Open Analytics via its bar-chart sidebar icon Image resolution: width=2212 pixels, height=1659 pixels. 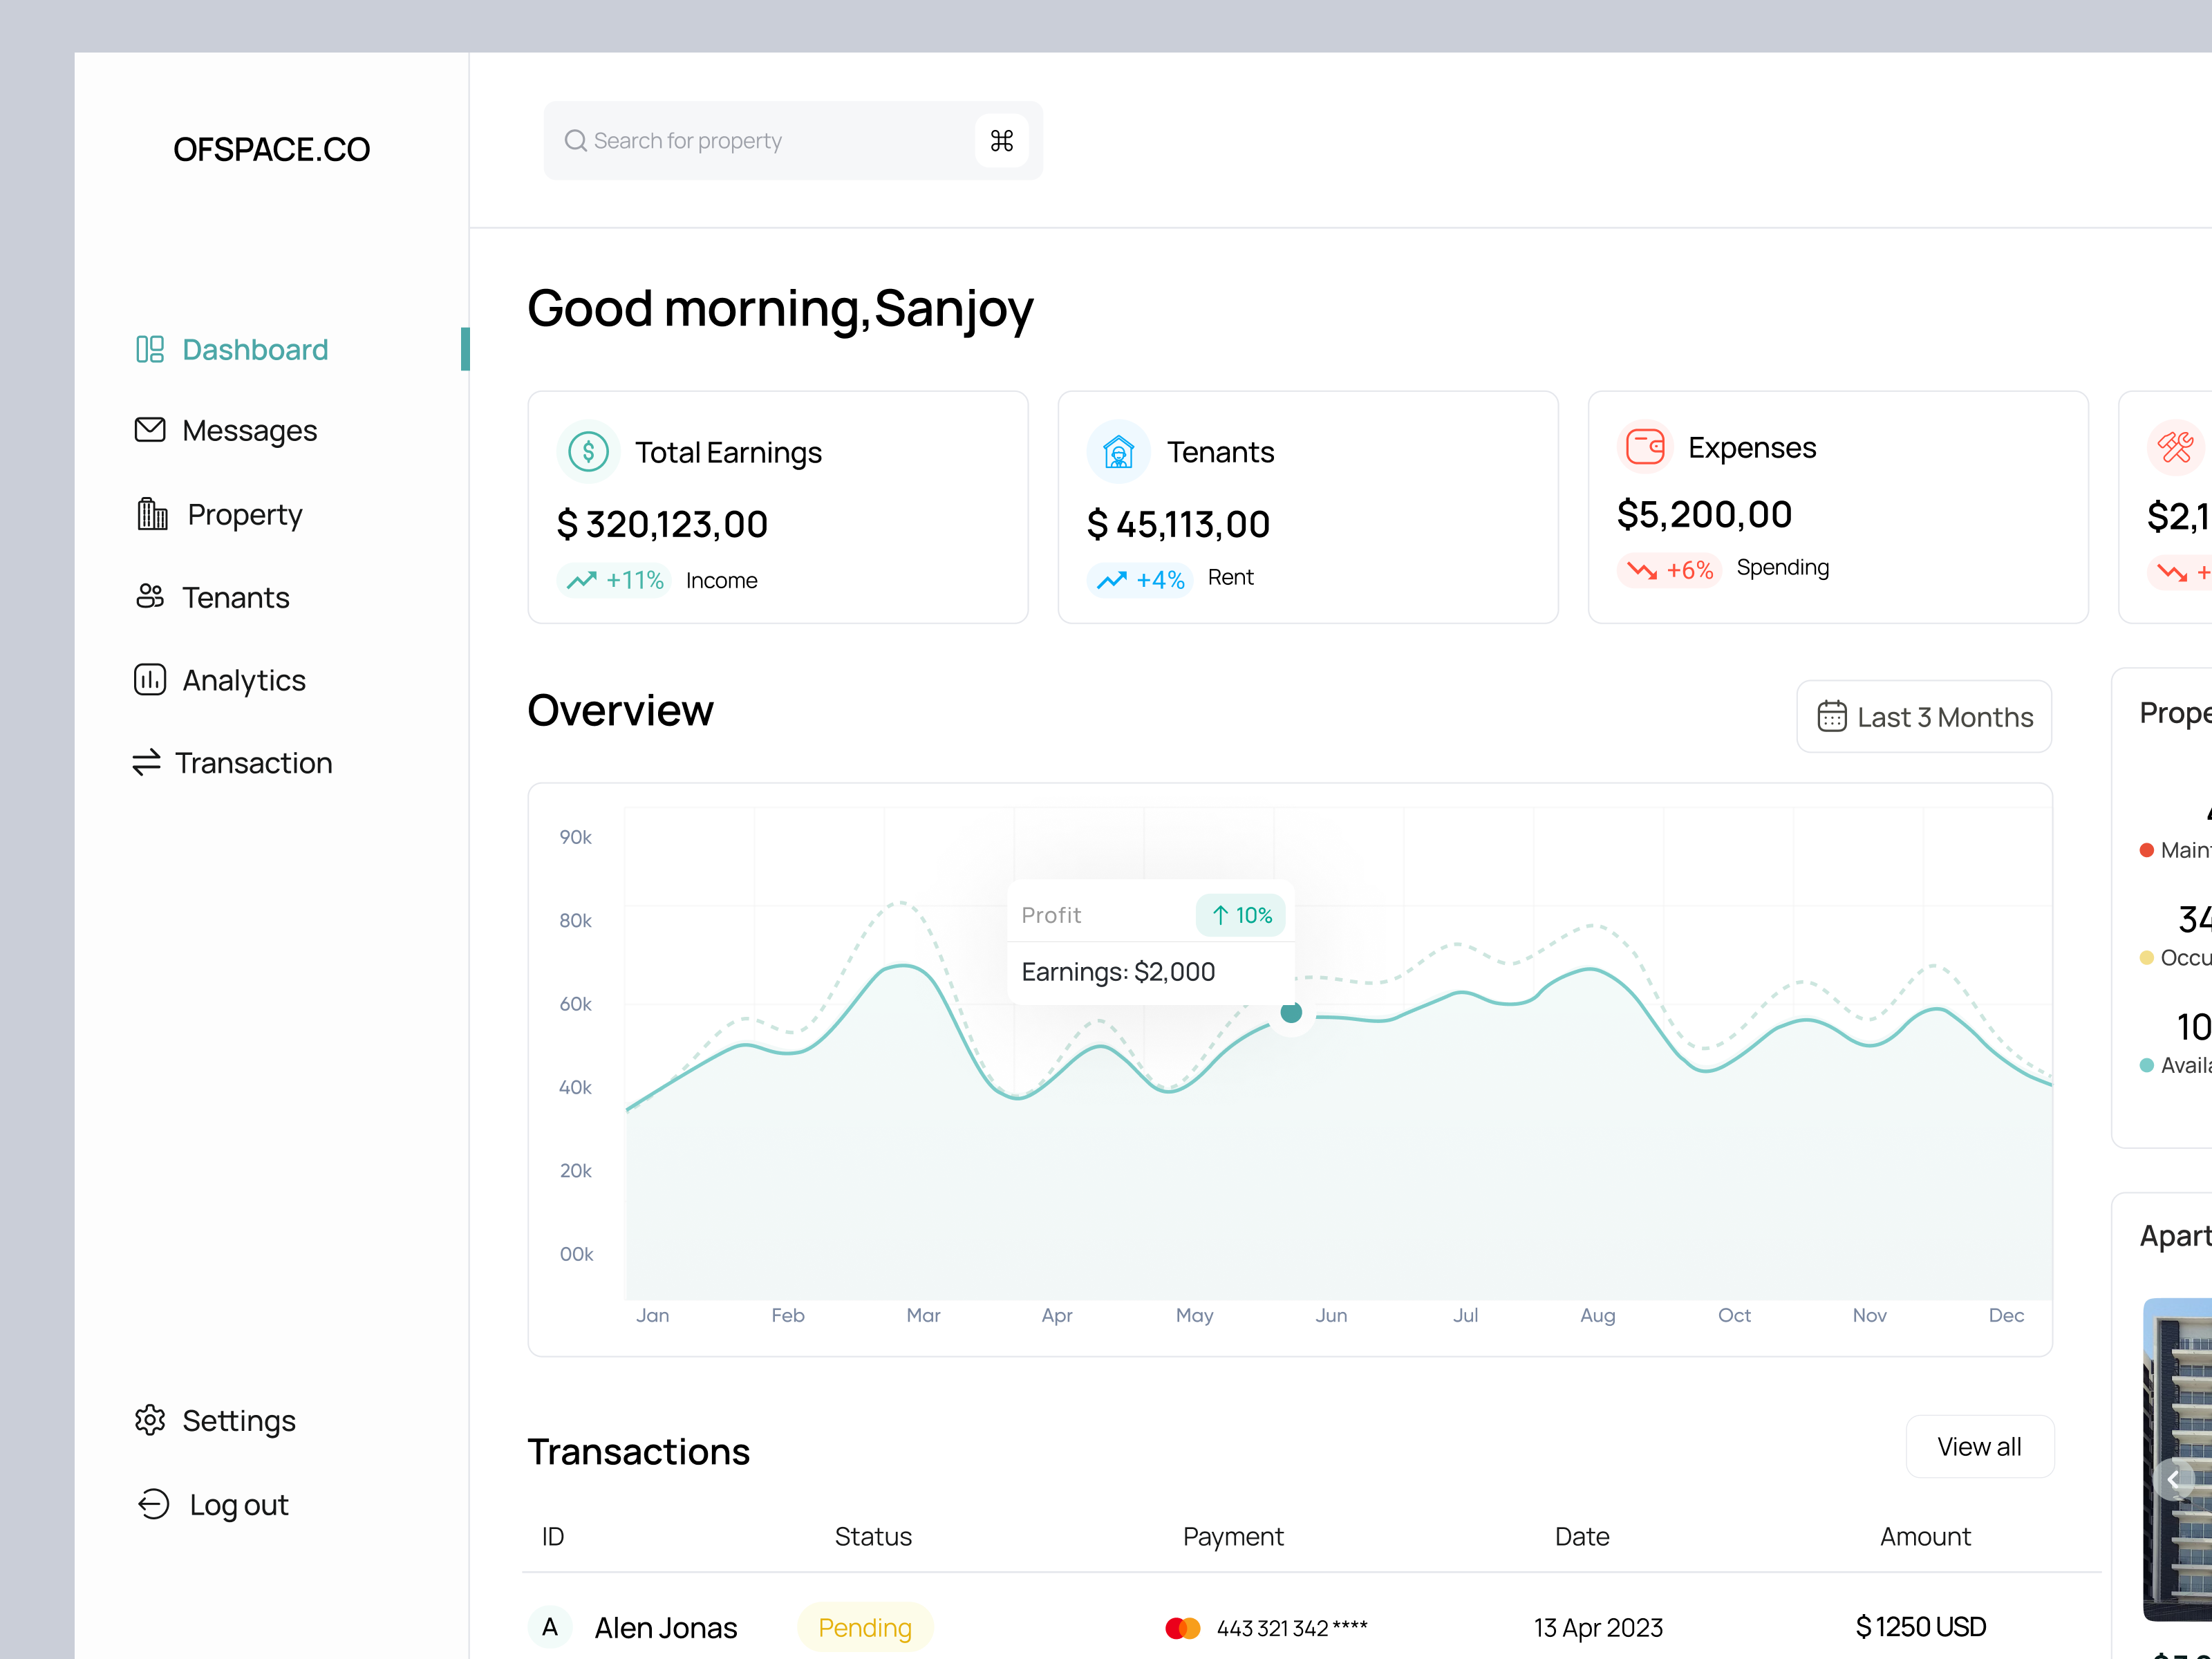[x=150, y=679]
